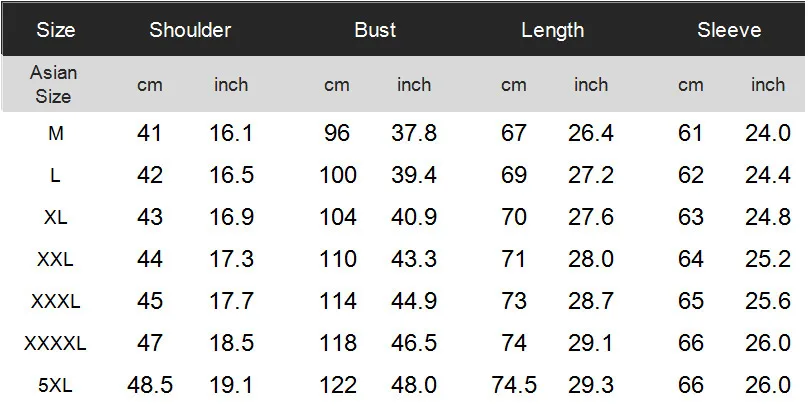Select the Size header cell
808x407 pixels.
pos(56,30)
